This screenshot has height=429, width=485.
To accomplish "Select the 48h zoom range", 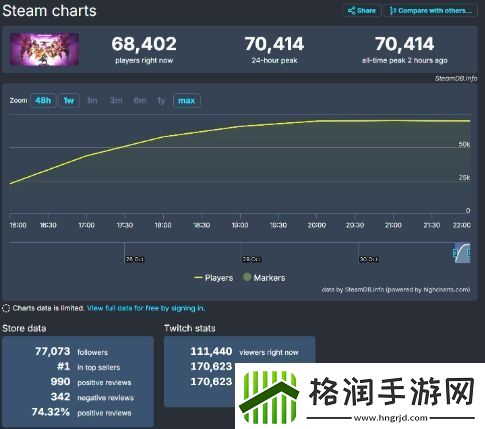I will (x=43, y=100).
